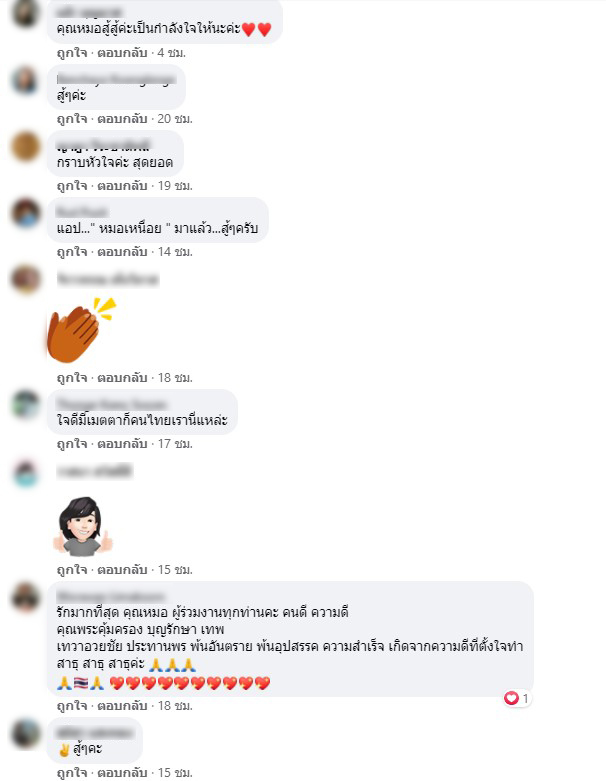This screenshot has width=606, height=781.
Task: Reply to the 'กราบหัวใจค่ะ สุดยอด' comment
Action: coord(122,186)
